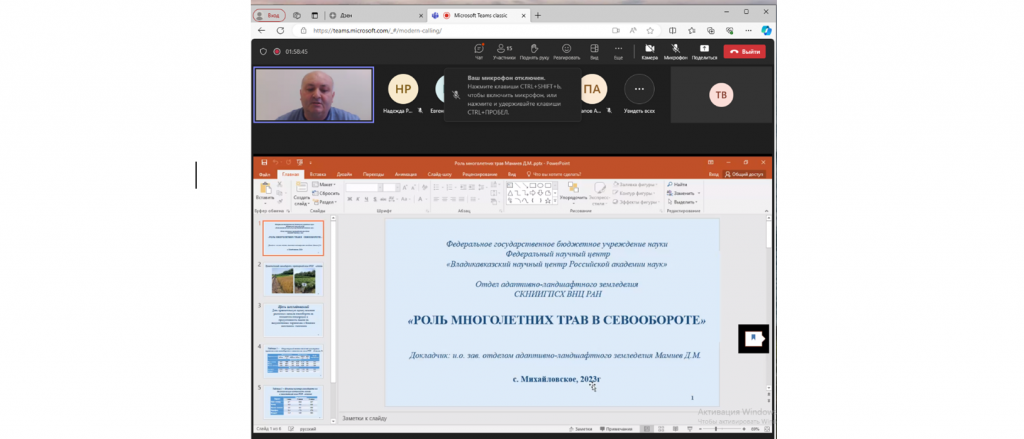
Task: Toggle italic (К) formatting
Action: tap(358, 199)
